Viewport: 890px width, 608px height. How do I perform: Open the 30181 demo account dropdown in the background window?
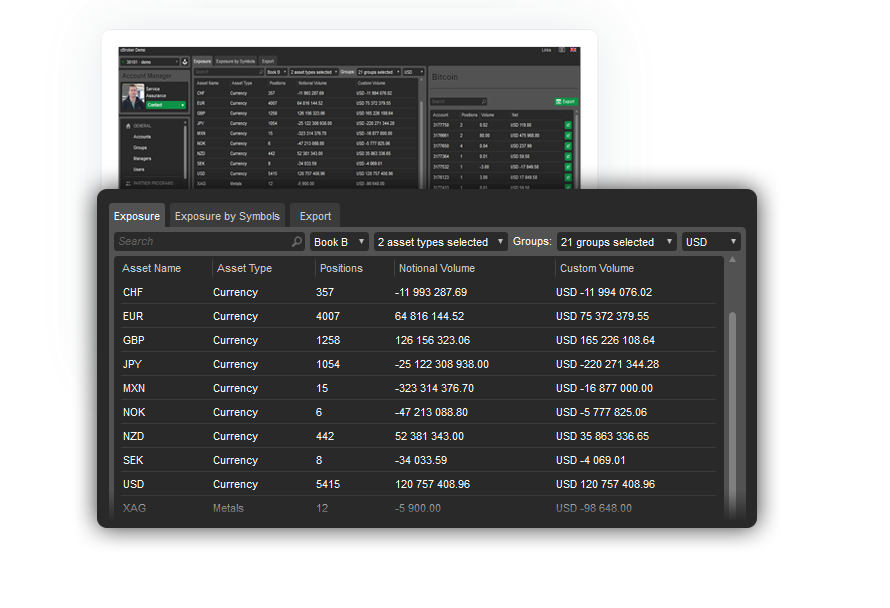[x=149, y=62]
